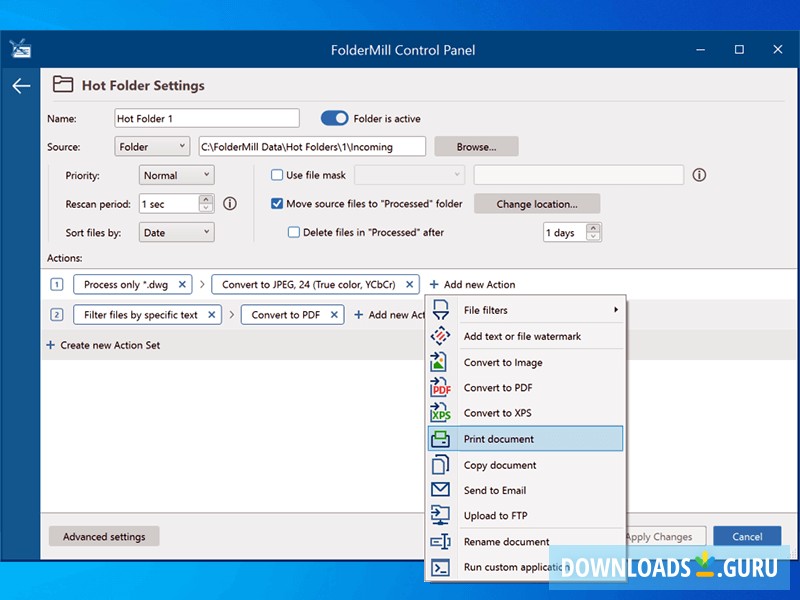The width and height of the screenshot is (800, 600).
Task: Click the Hot Folder Settings folder icon
Action: [63, 84]
